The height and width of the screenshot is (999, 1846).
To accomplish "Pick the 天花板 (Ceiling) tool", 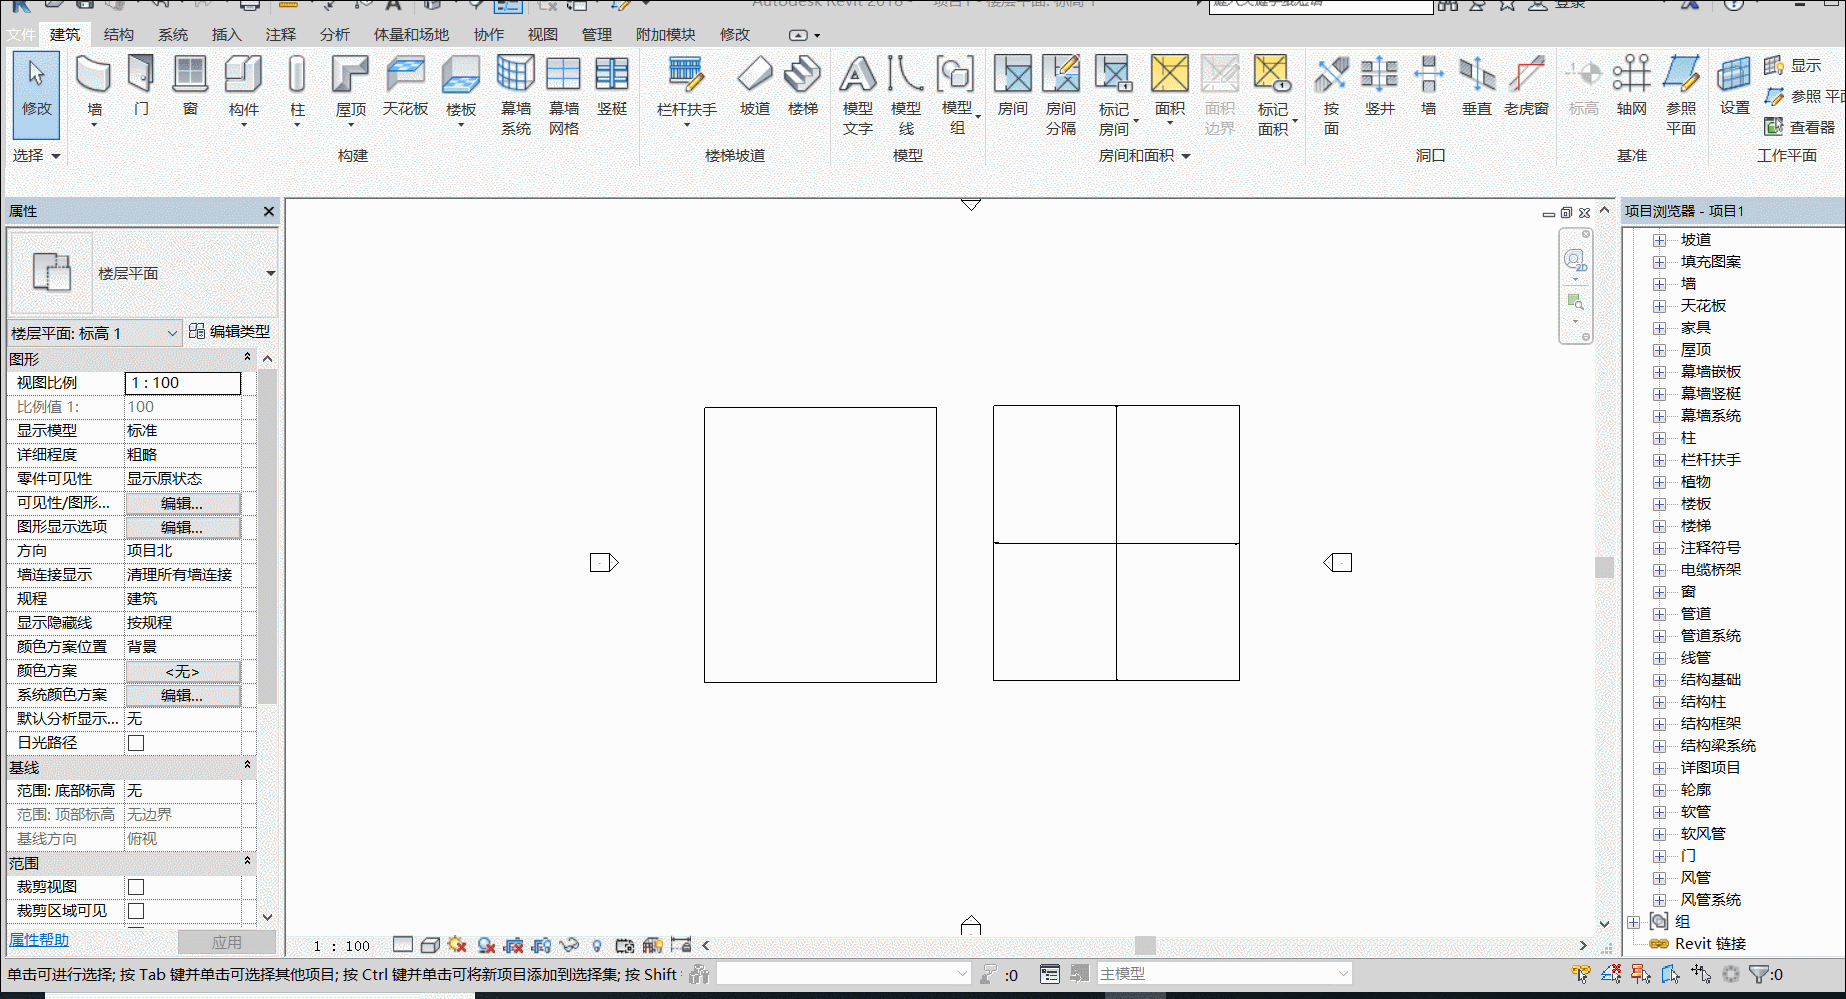I will point(405,86).
